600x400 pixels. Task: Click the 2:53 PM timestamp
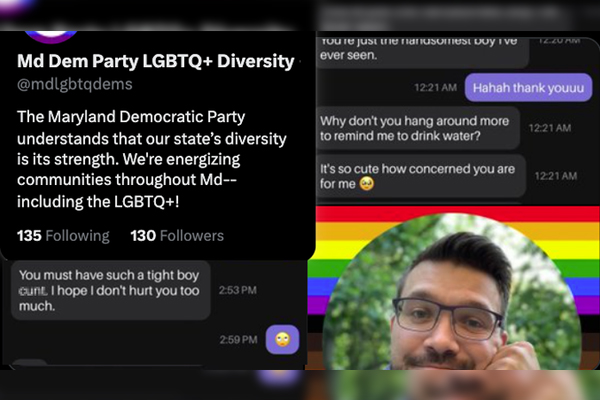click(x=238, y=291)
